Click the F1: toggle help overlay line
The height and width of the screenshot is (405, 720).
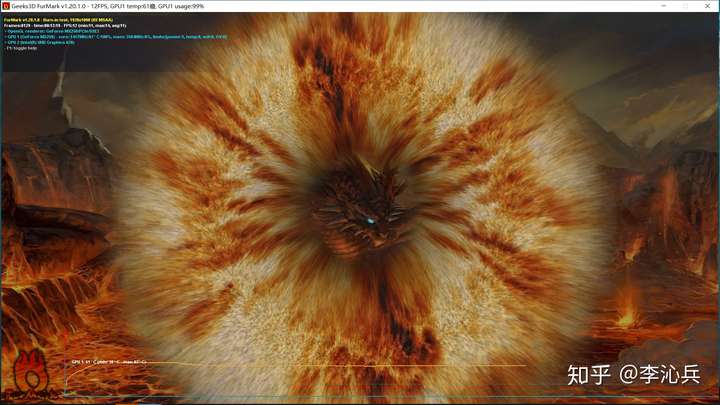pyautogui.click(x=21, y=48)
